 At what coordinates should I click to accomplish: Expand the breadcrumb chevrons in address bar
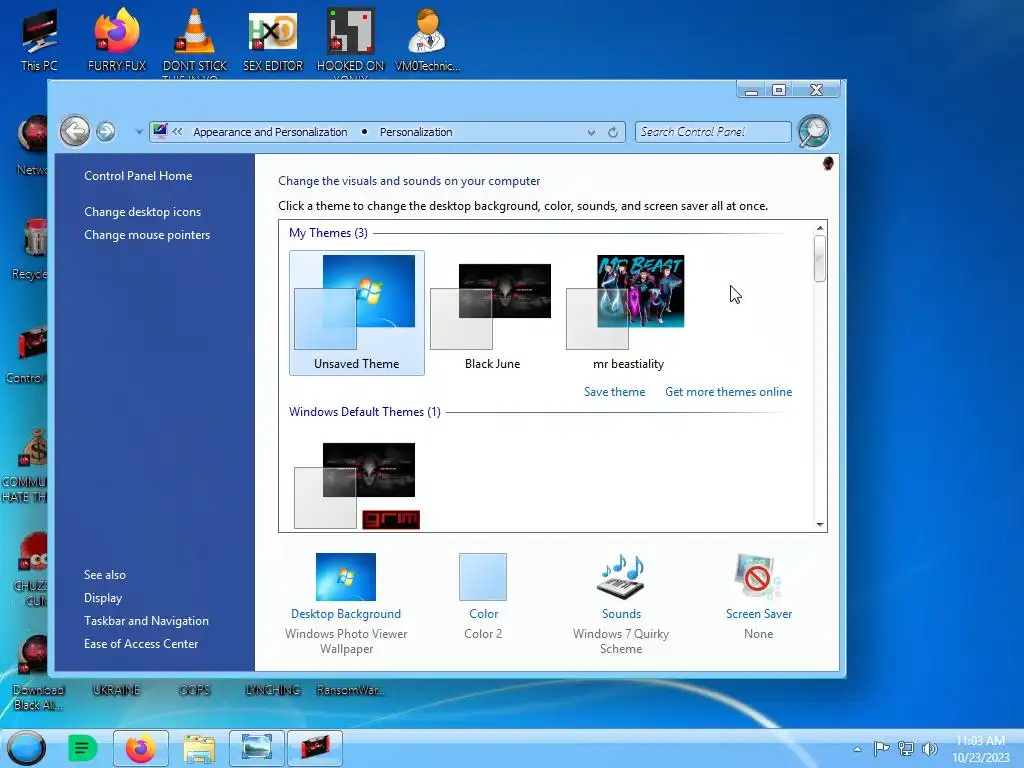(178, 132)
